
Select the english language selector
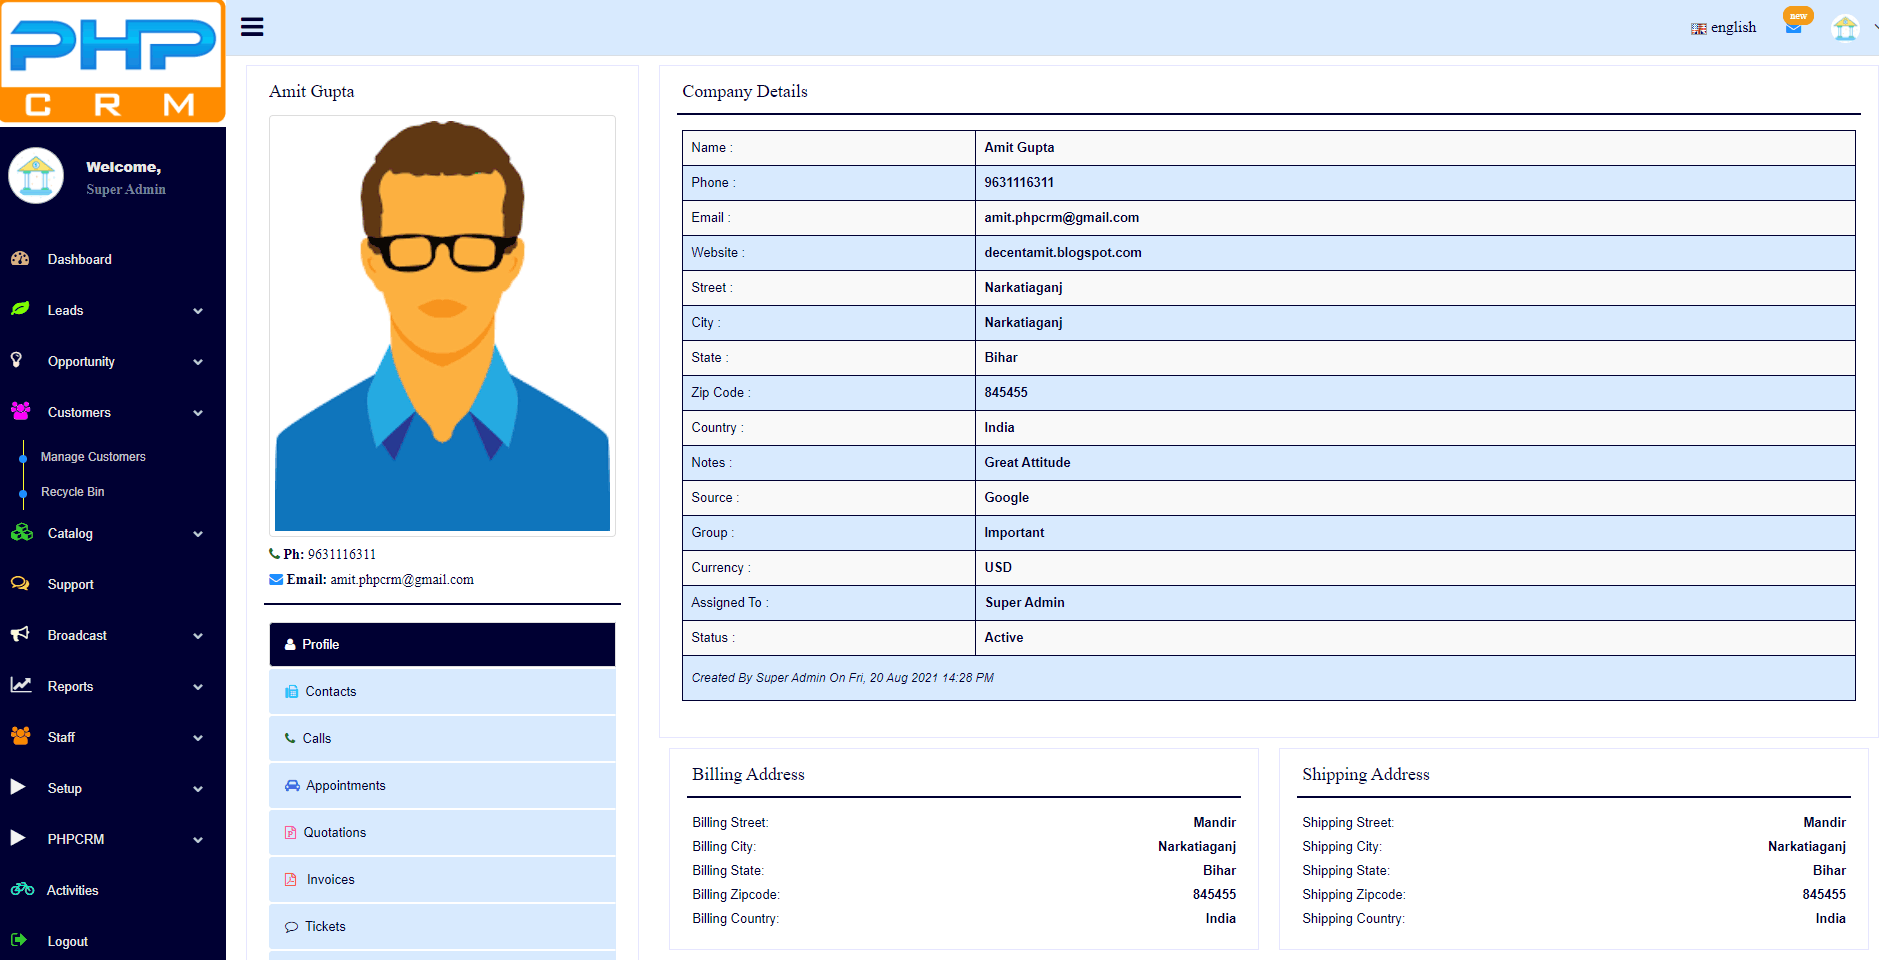pyautogui.click(x=1724, y=28)
